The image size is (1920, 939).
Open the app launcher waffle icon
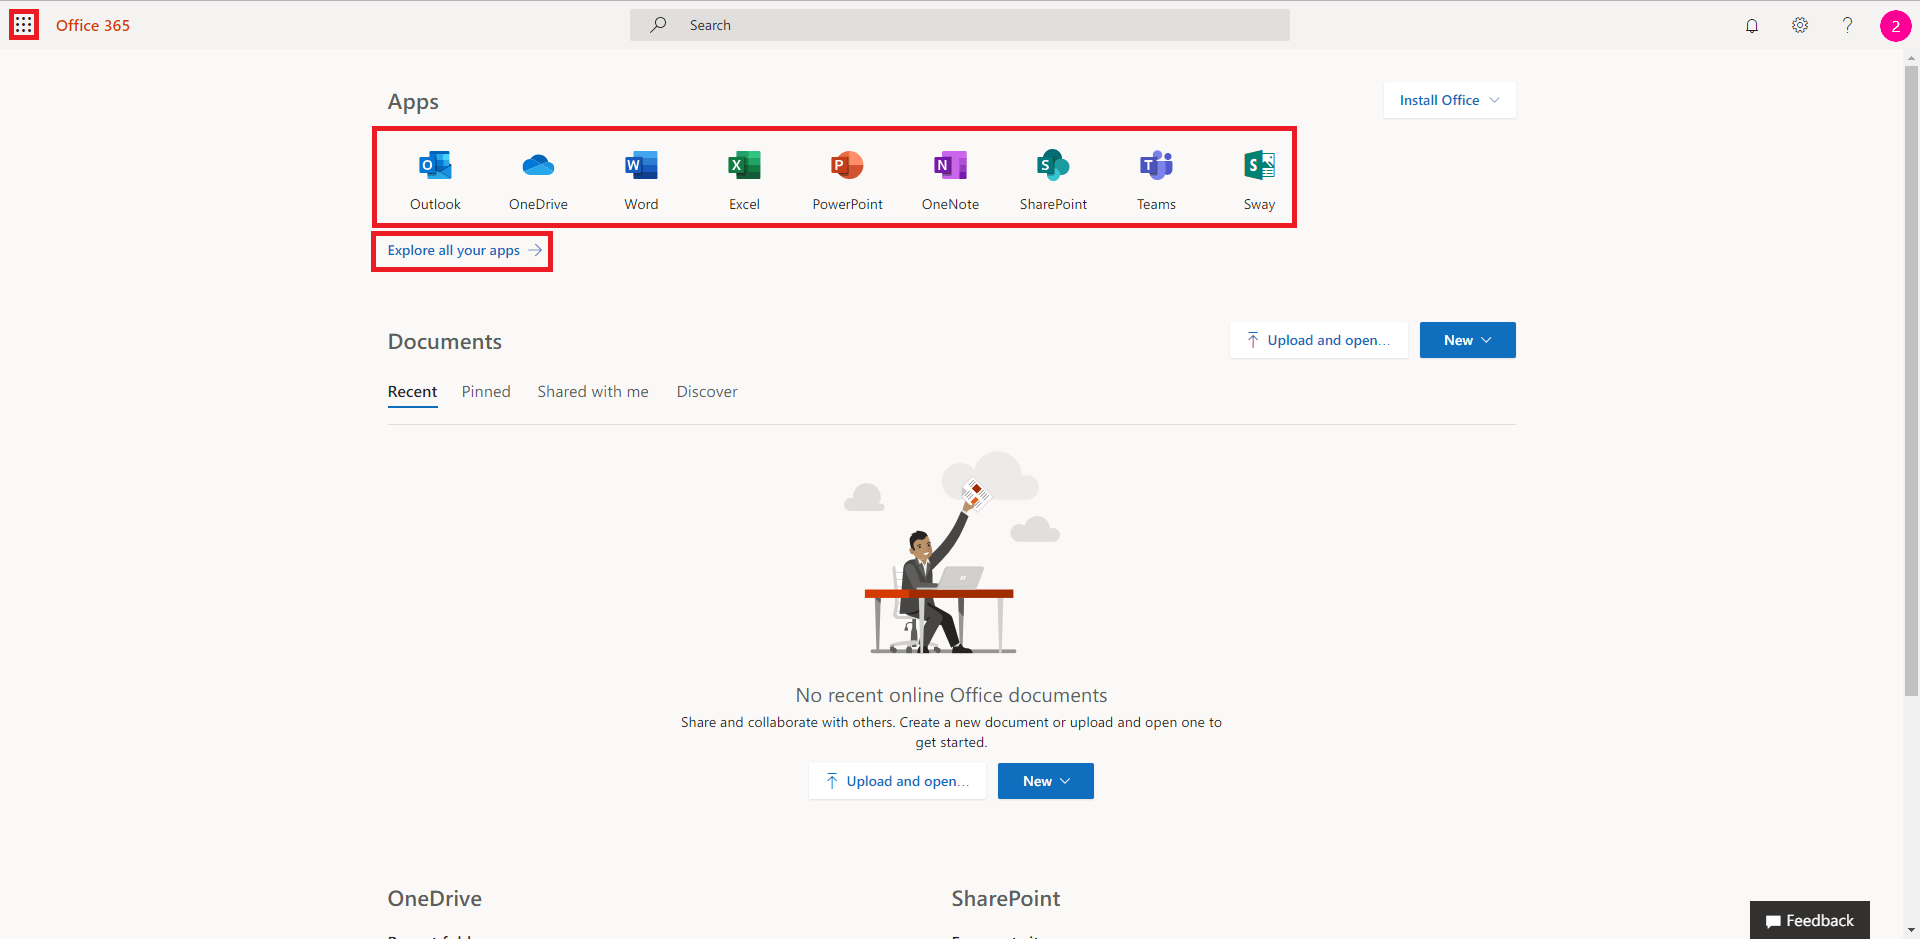coord(24,25)
